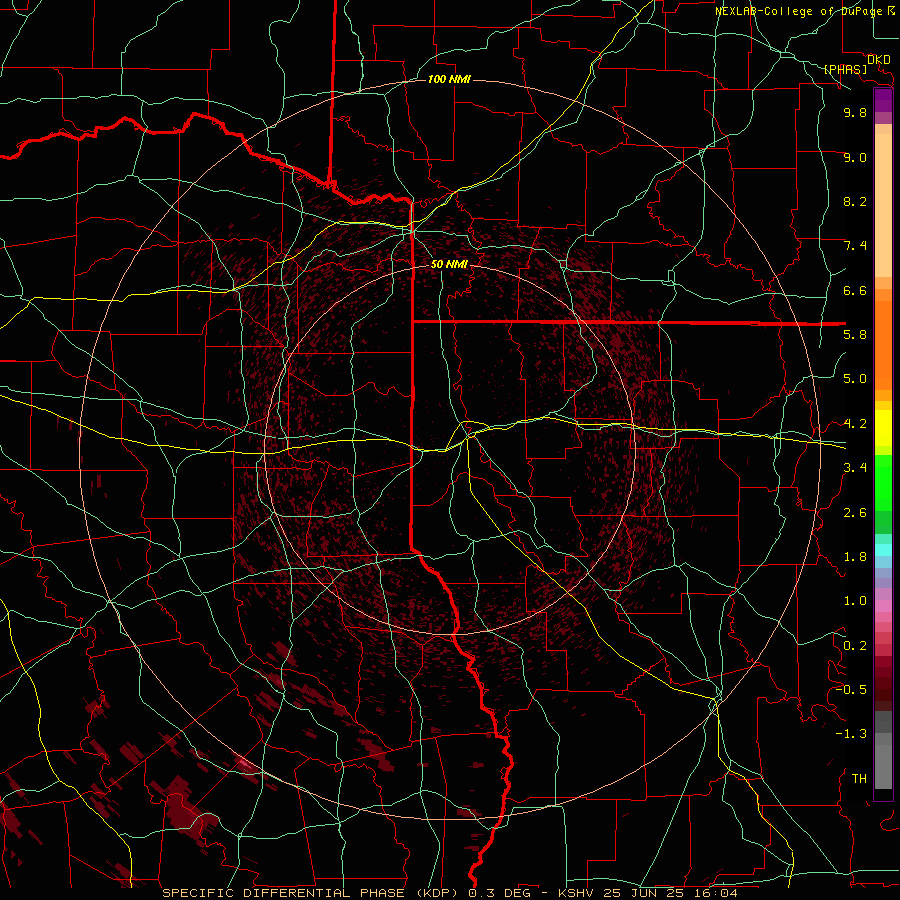Click the TH threshold label on scale
The width and height of the screenshot is (900, 900).
click(859, 779)
